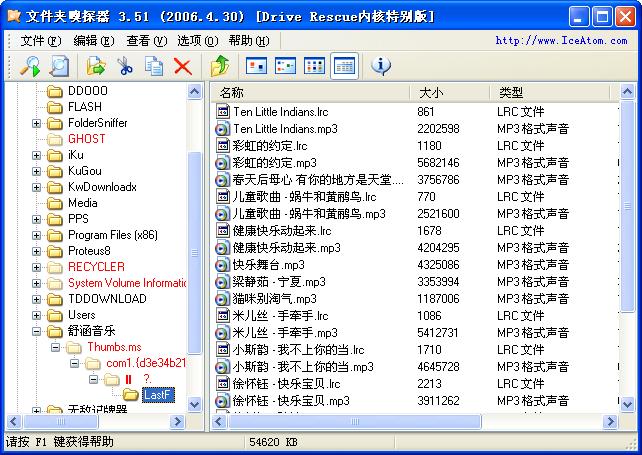Click the second magnifier find icon
This screenshot has height=455, width=642.
coord(59,66)
